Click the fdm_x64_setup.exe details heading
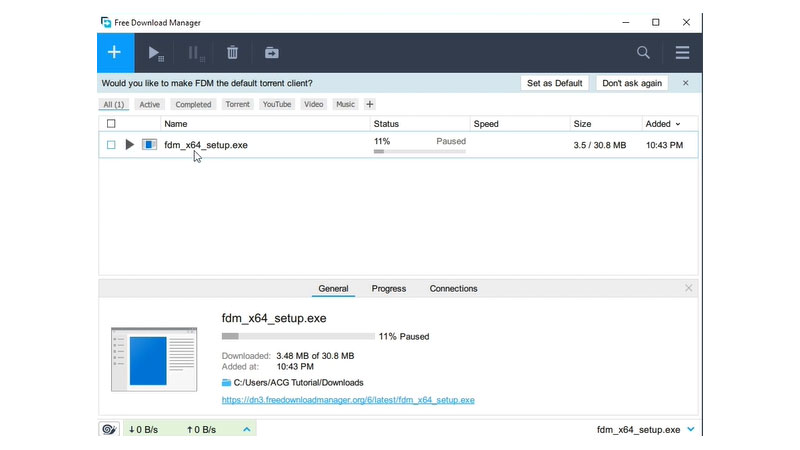Viewport: 800px width, 450px height. [x=274, y=318]
